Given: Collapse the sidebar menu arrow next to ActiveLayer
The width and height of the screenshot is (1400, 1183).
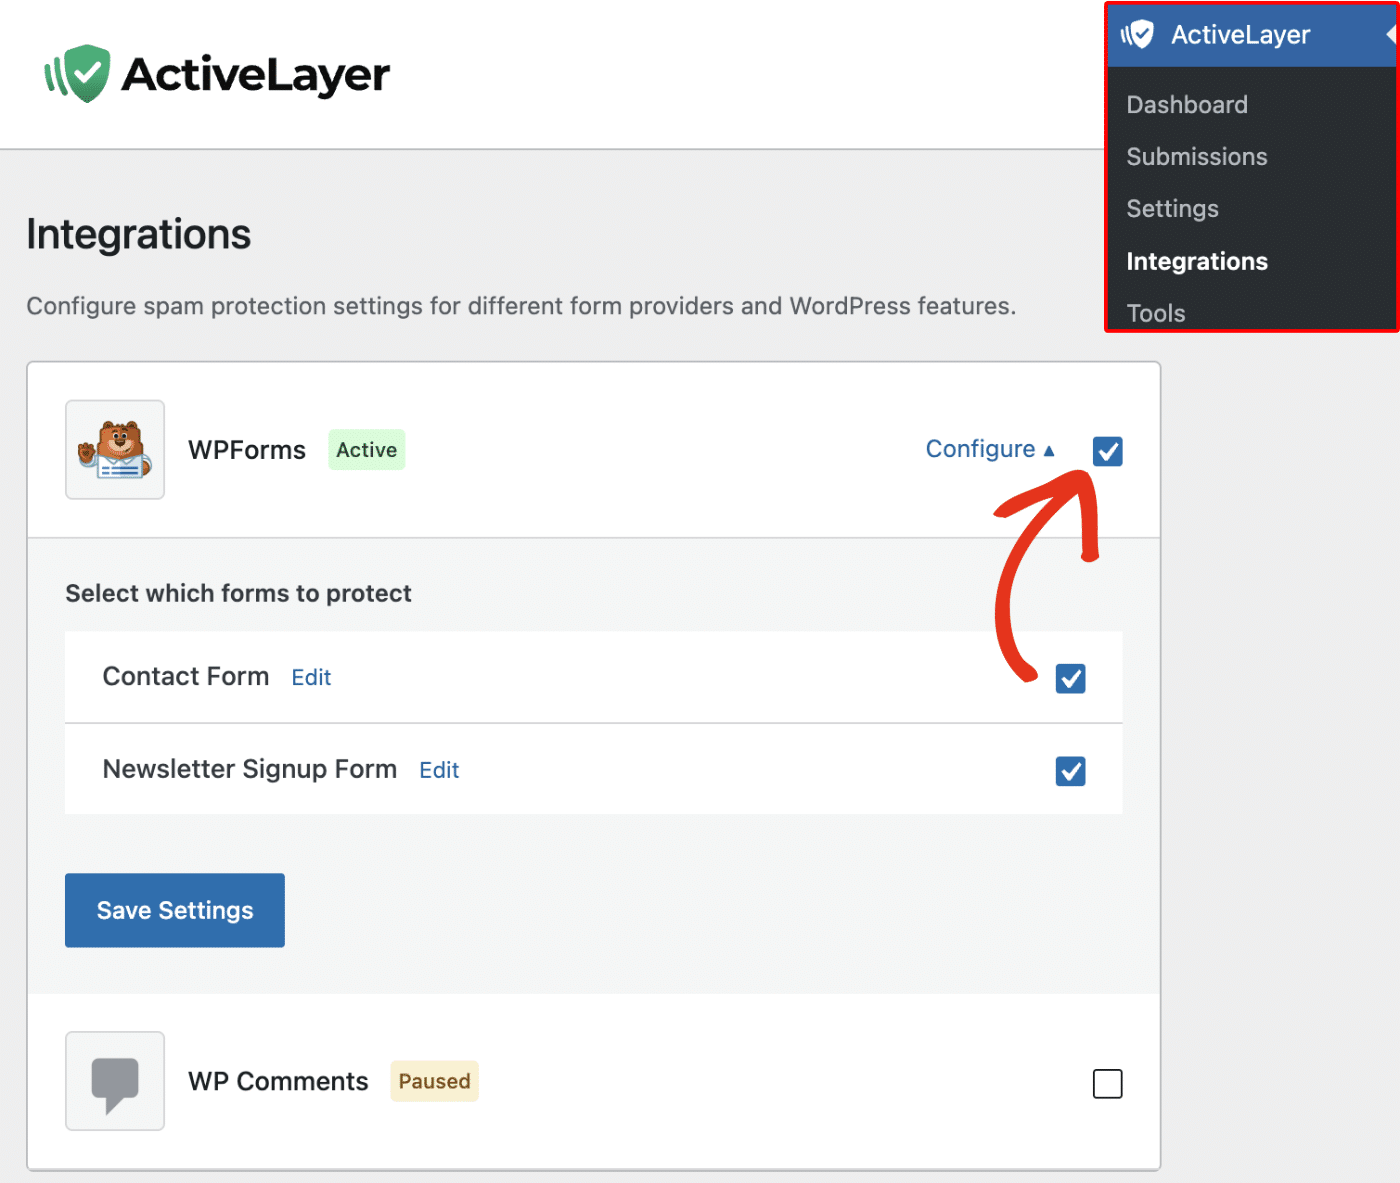Looking at the screenshot, I should click(1390, 34).
